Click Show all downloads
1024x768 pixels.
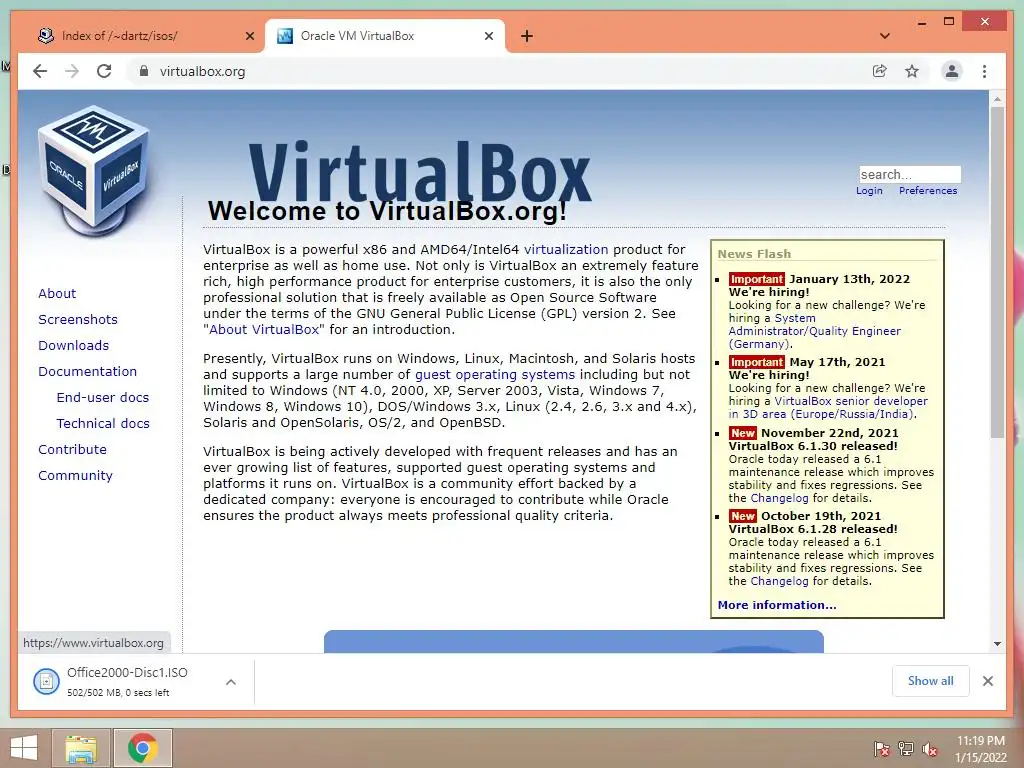(930, 681)
